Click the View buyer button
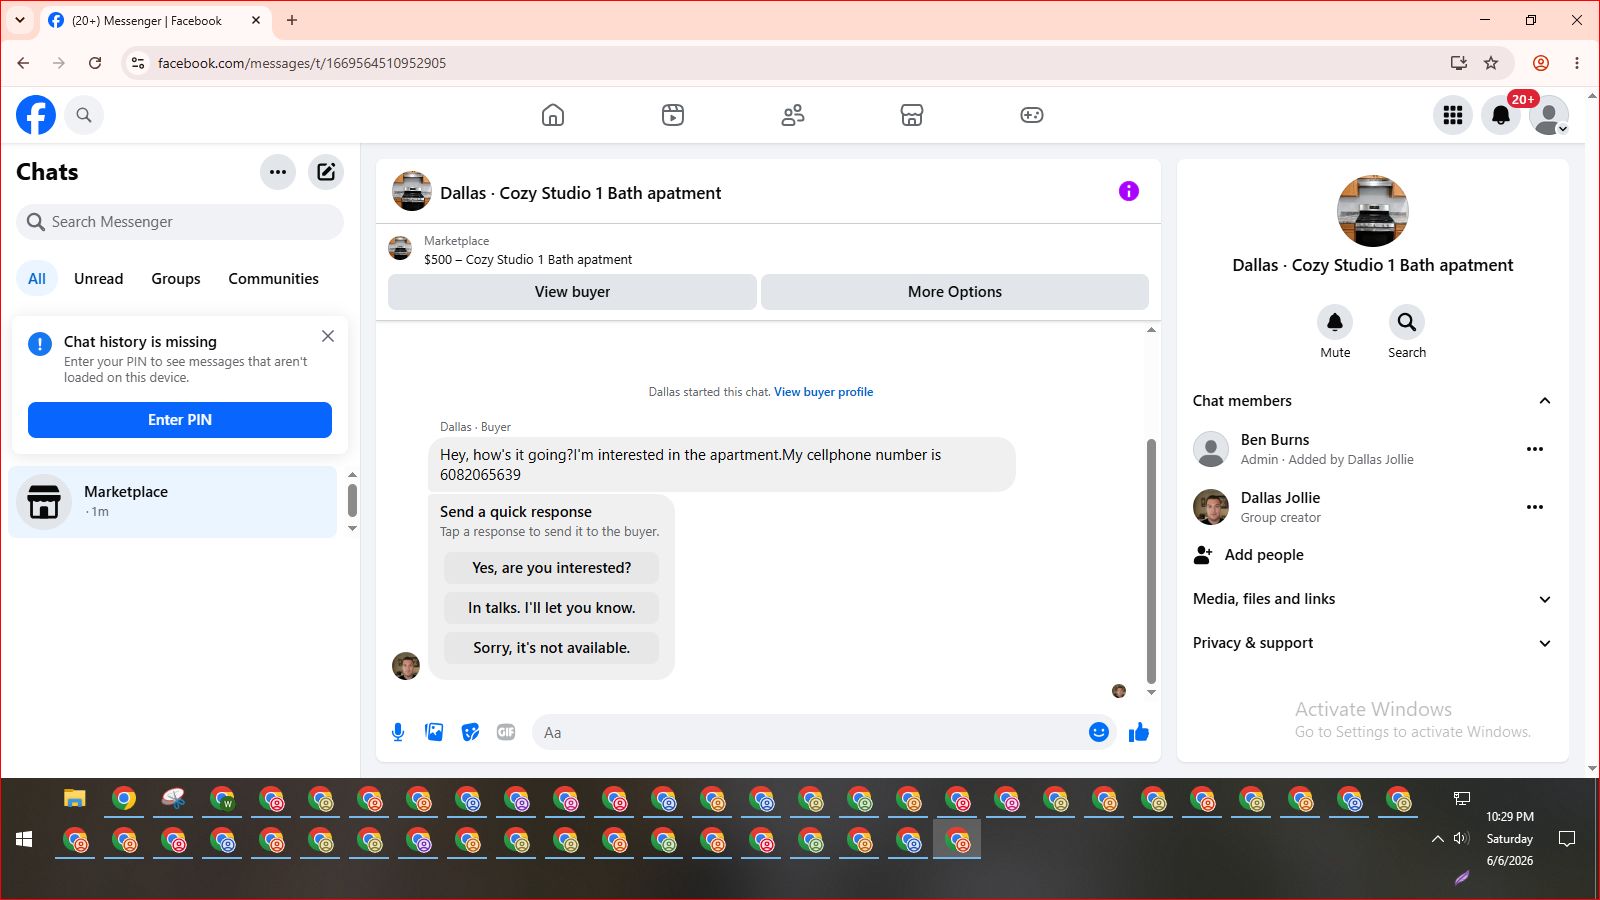The height and width of the screenshot is (900, 1600). (x=572, y=292)
